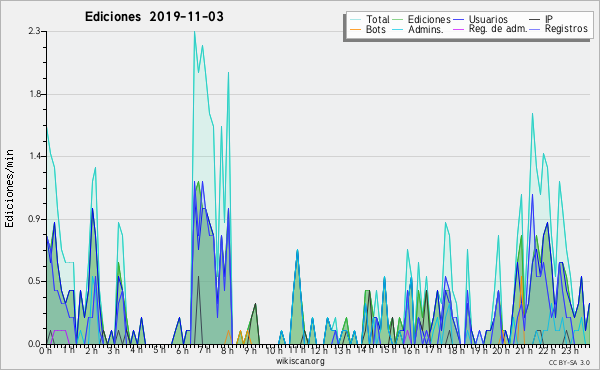Click the '17 h' x-axis label
The height and width of the screenshot is (370, 600).
[433, 351]
